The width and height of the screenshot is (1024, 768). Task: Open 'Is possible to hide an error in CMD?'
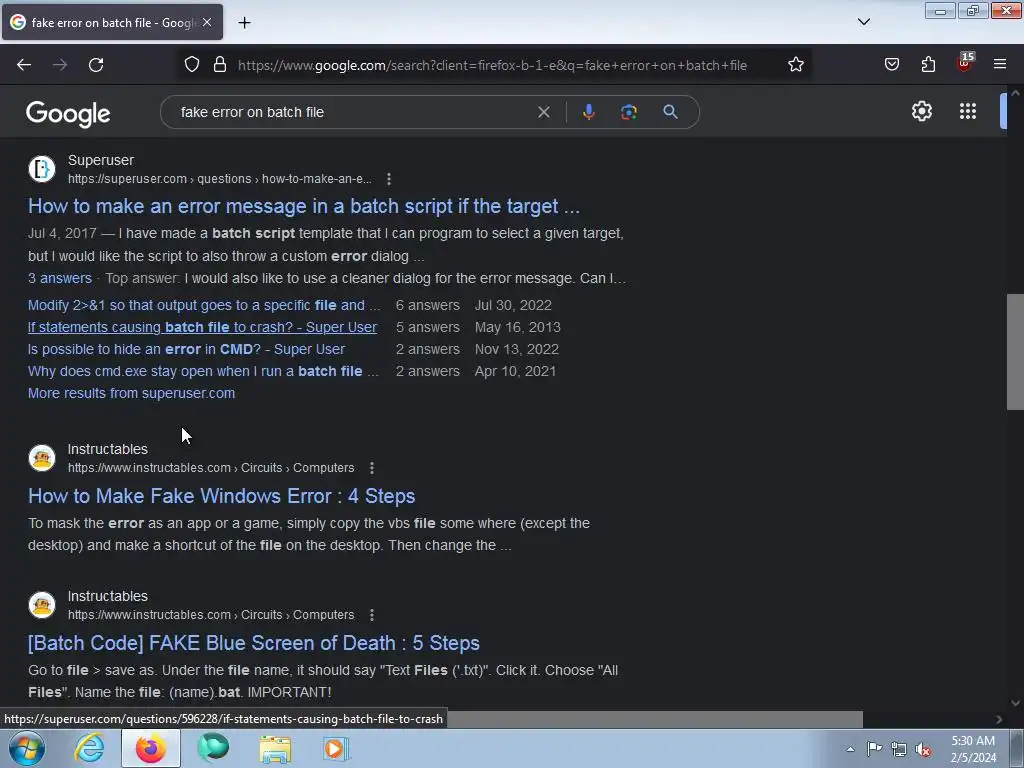point(186,349)
